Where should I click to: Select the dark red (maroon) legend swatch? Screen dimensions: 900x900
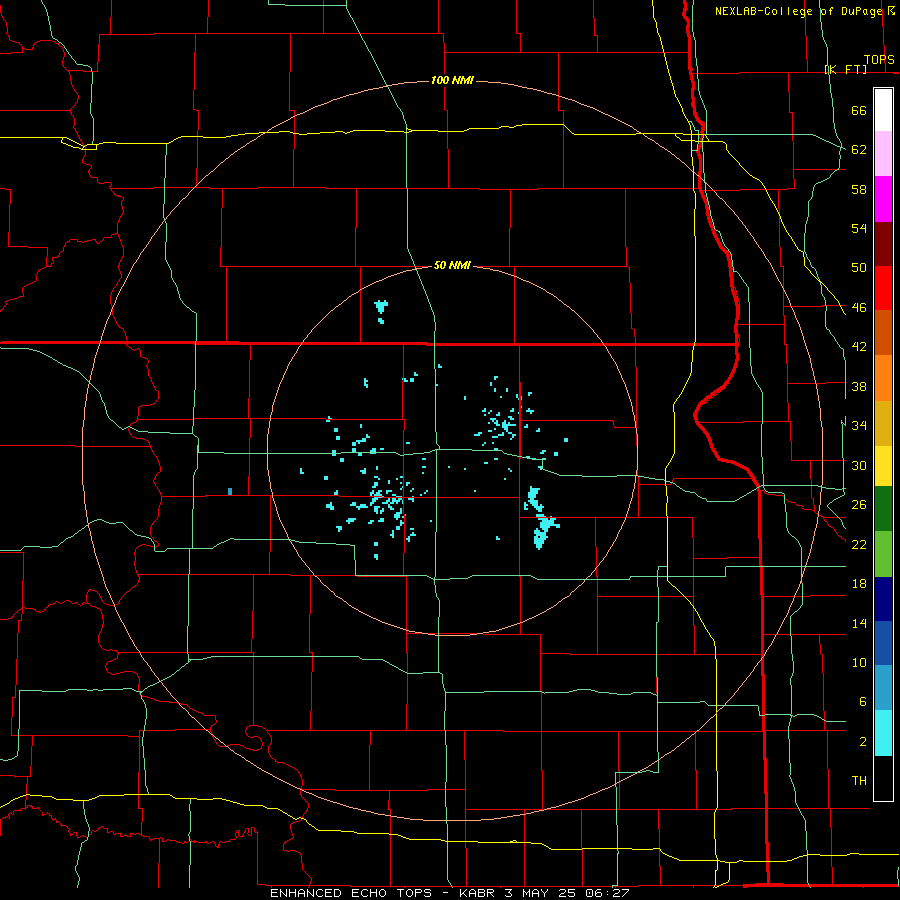click(x=883, y=244)
